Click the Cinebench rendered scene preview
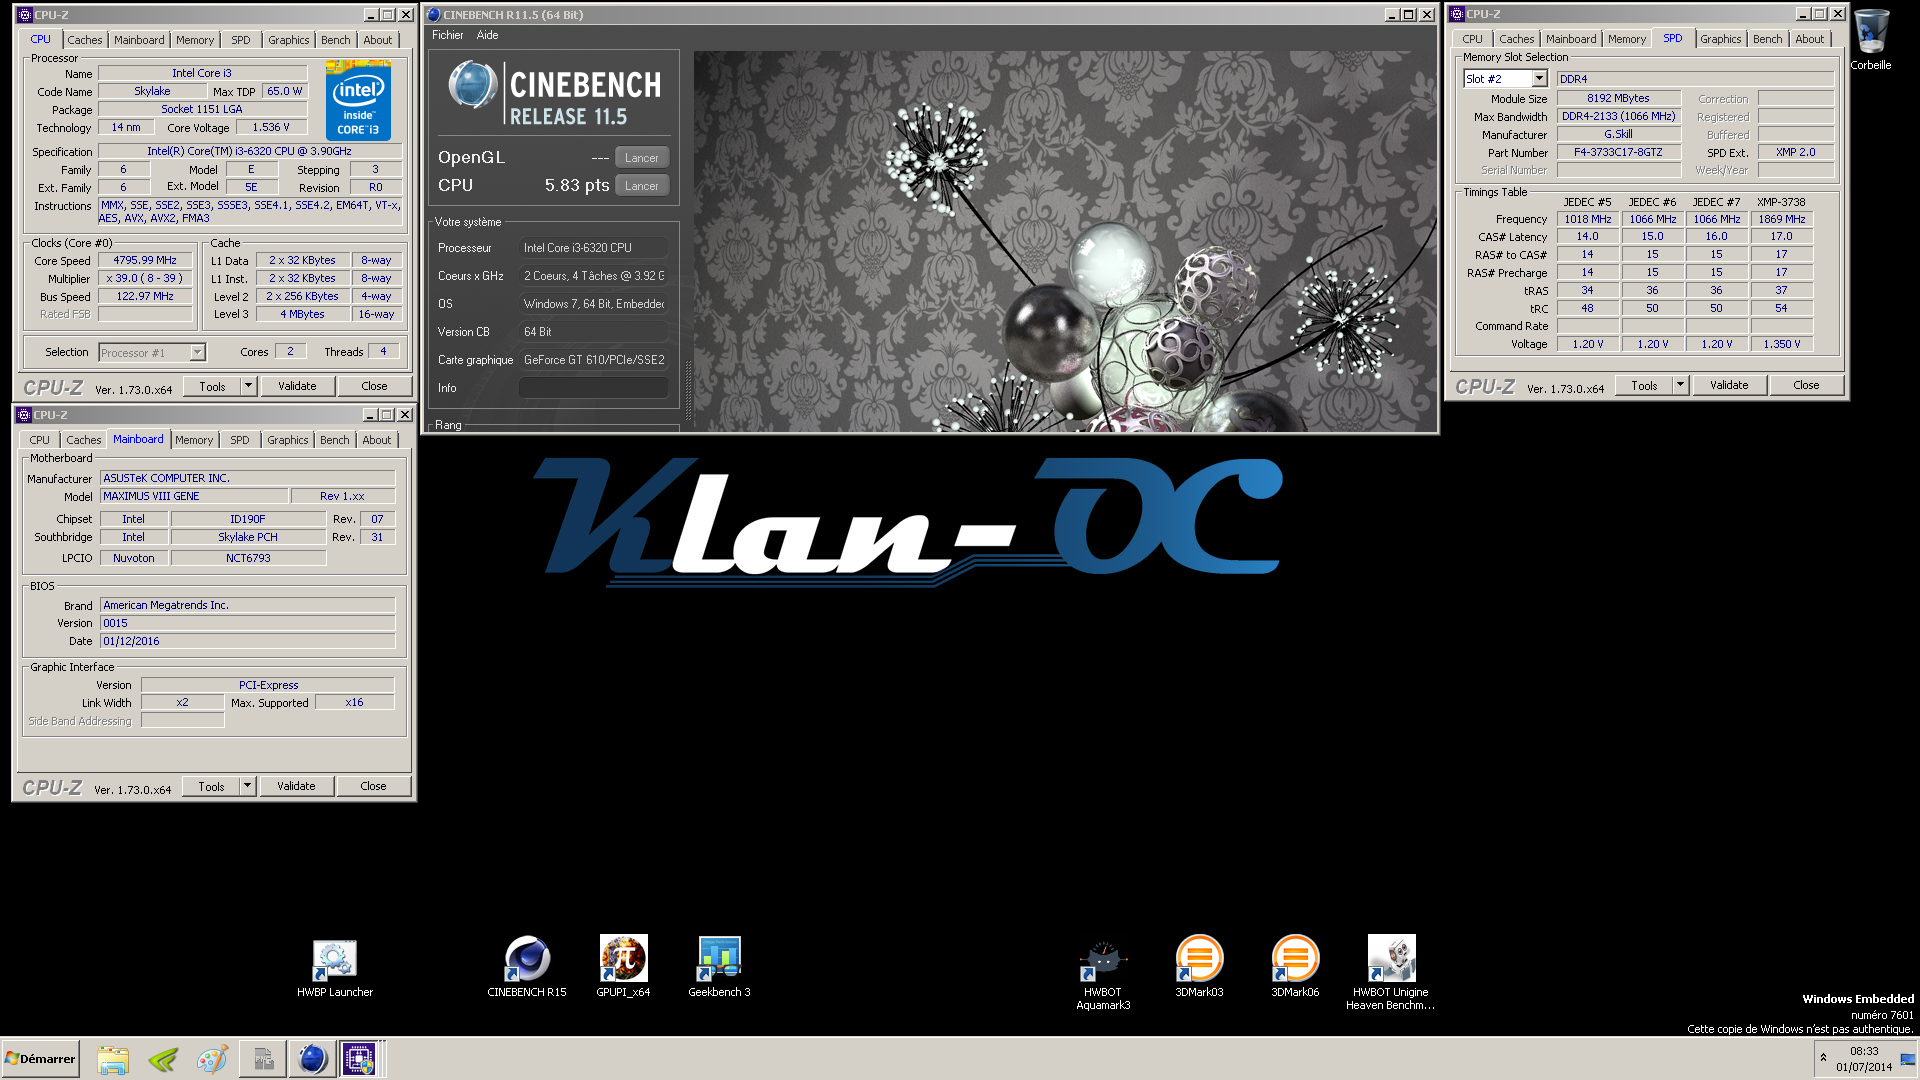The width and height of the screenshot is (1920, 1080). coord(1065,241)
